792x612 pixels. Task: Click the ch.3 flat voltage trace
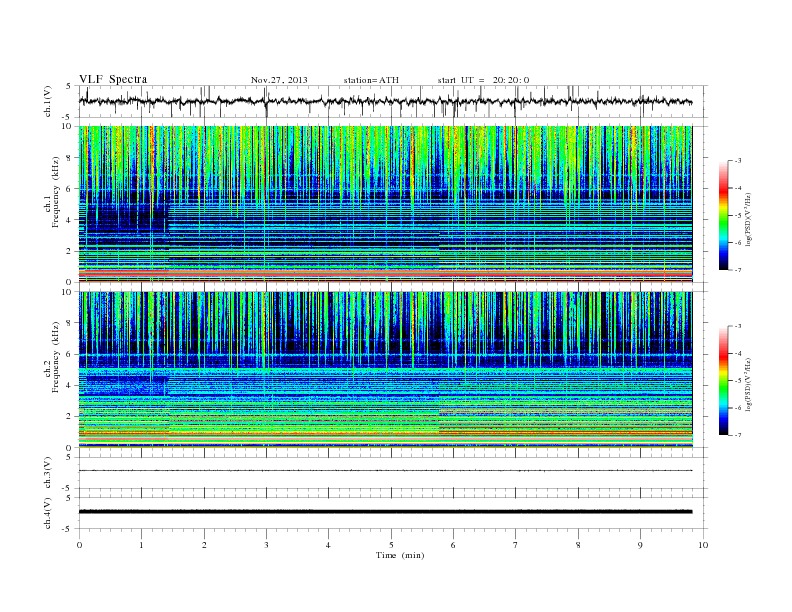[x=385, y=471]
